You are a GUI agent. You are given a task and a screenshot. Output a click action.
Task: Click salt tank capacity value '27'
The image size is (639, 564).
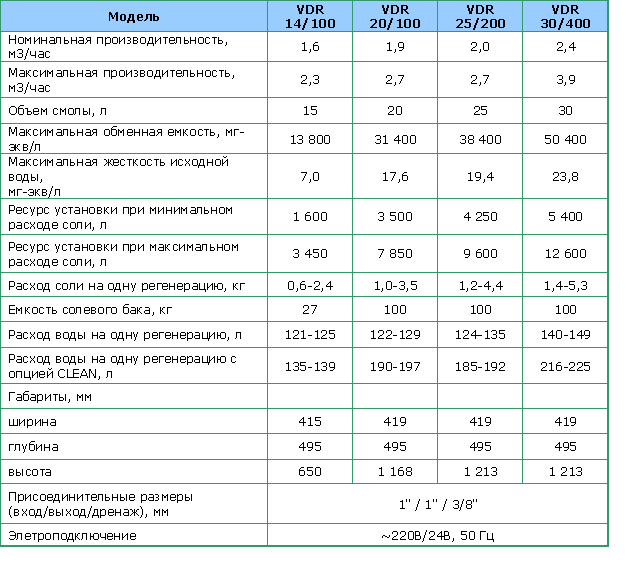[310, 309]
